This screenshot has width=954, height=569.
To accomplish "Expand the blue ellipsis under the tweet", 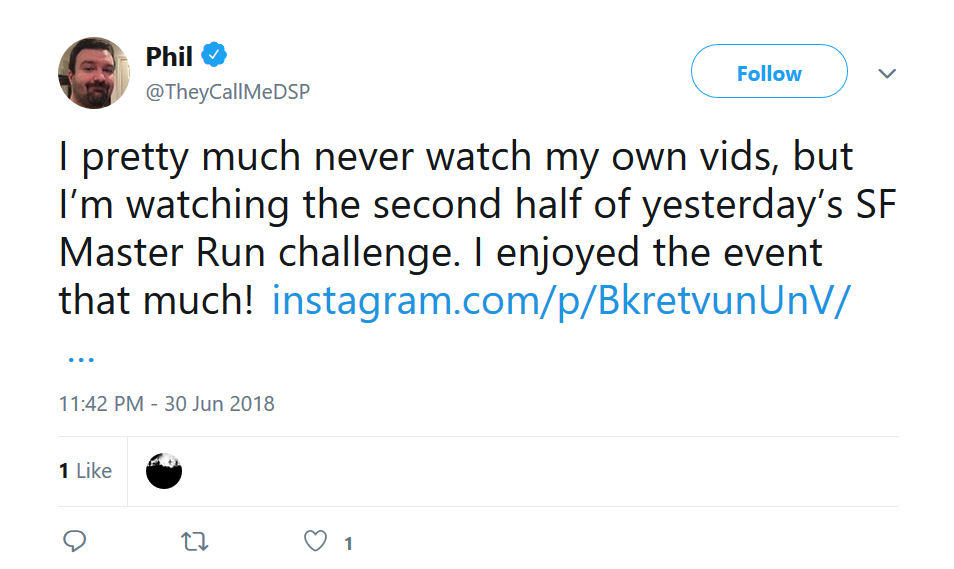I will click(x=81, y=360).
